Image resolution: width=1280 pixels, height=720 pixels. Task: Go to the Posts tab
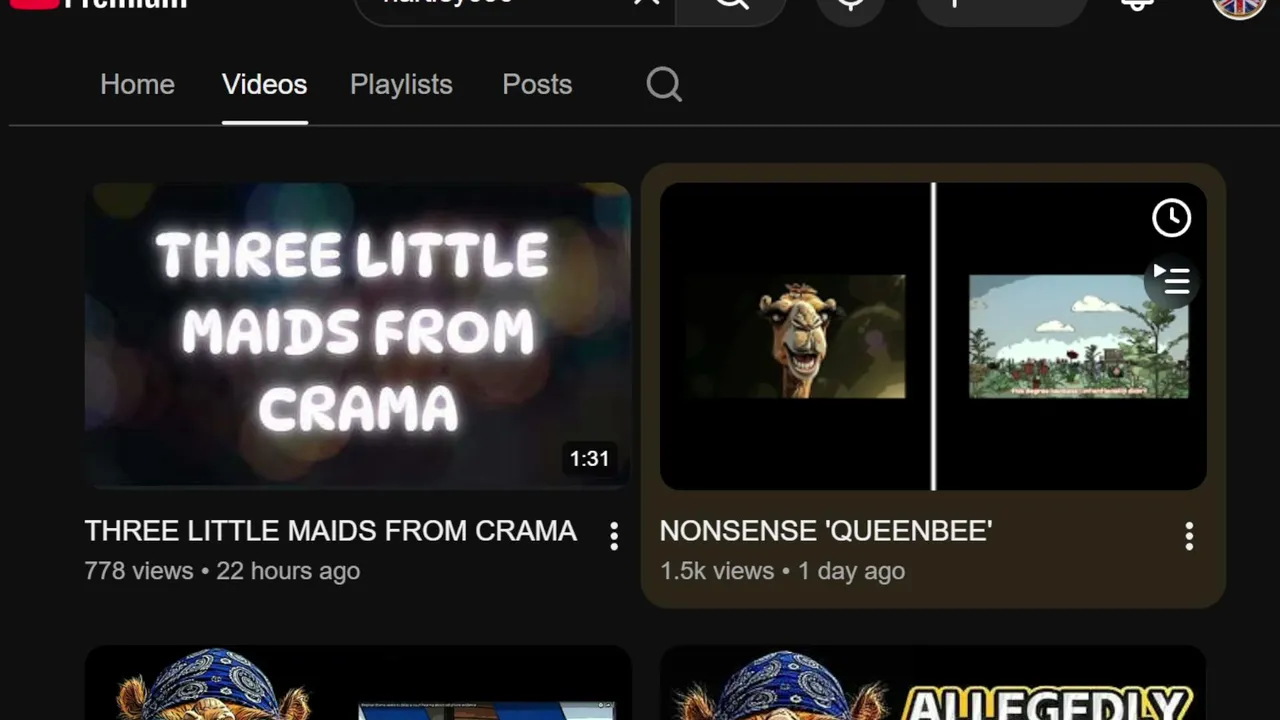point(537,84)
